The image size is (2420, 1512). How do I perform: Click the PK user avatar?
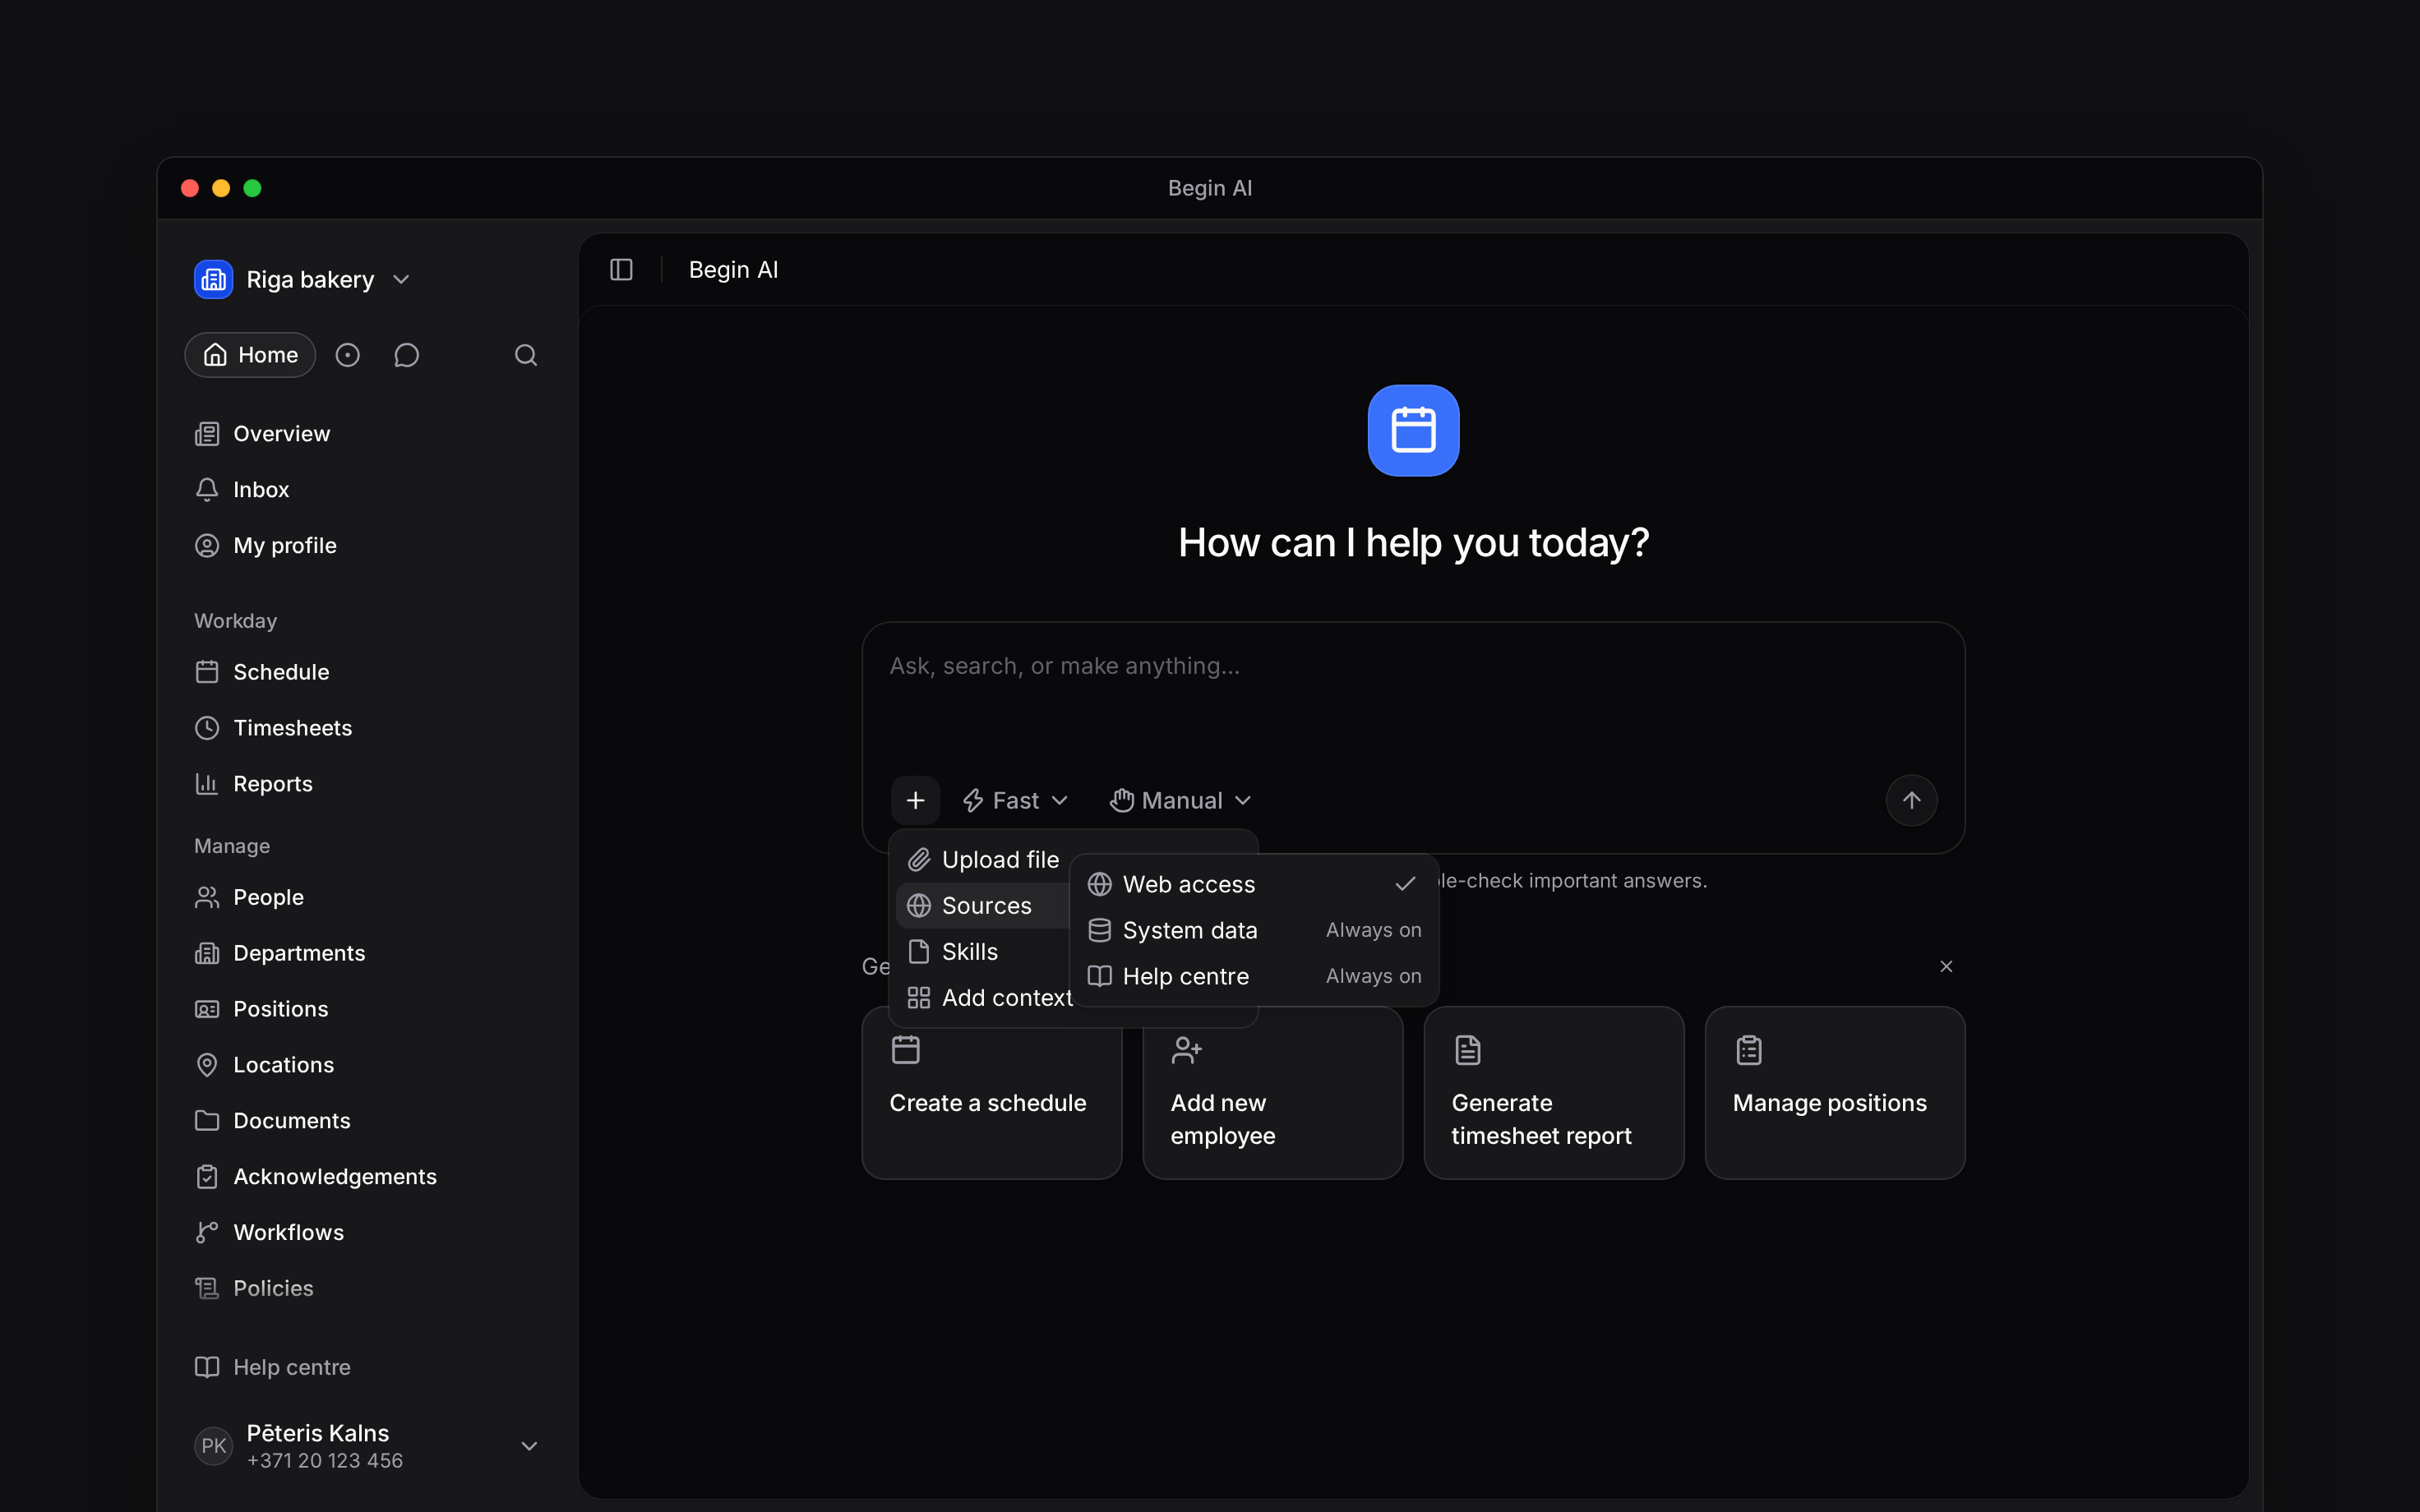(213, 1446)
